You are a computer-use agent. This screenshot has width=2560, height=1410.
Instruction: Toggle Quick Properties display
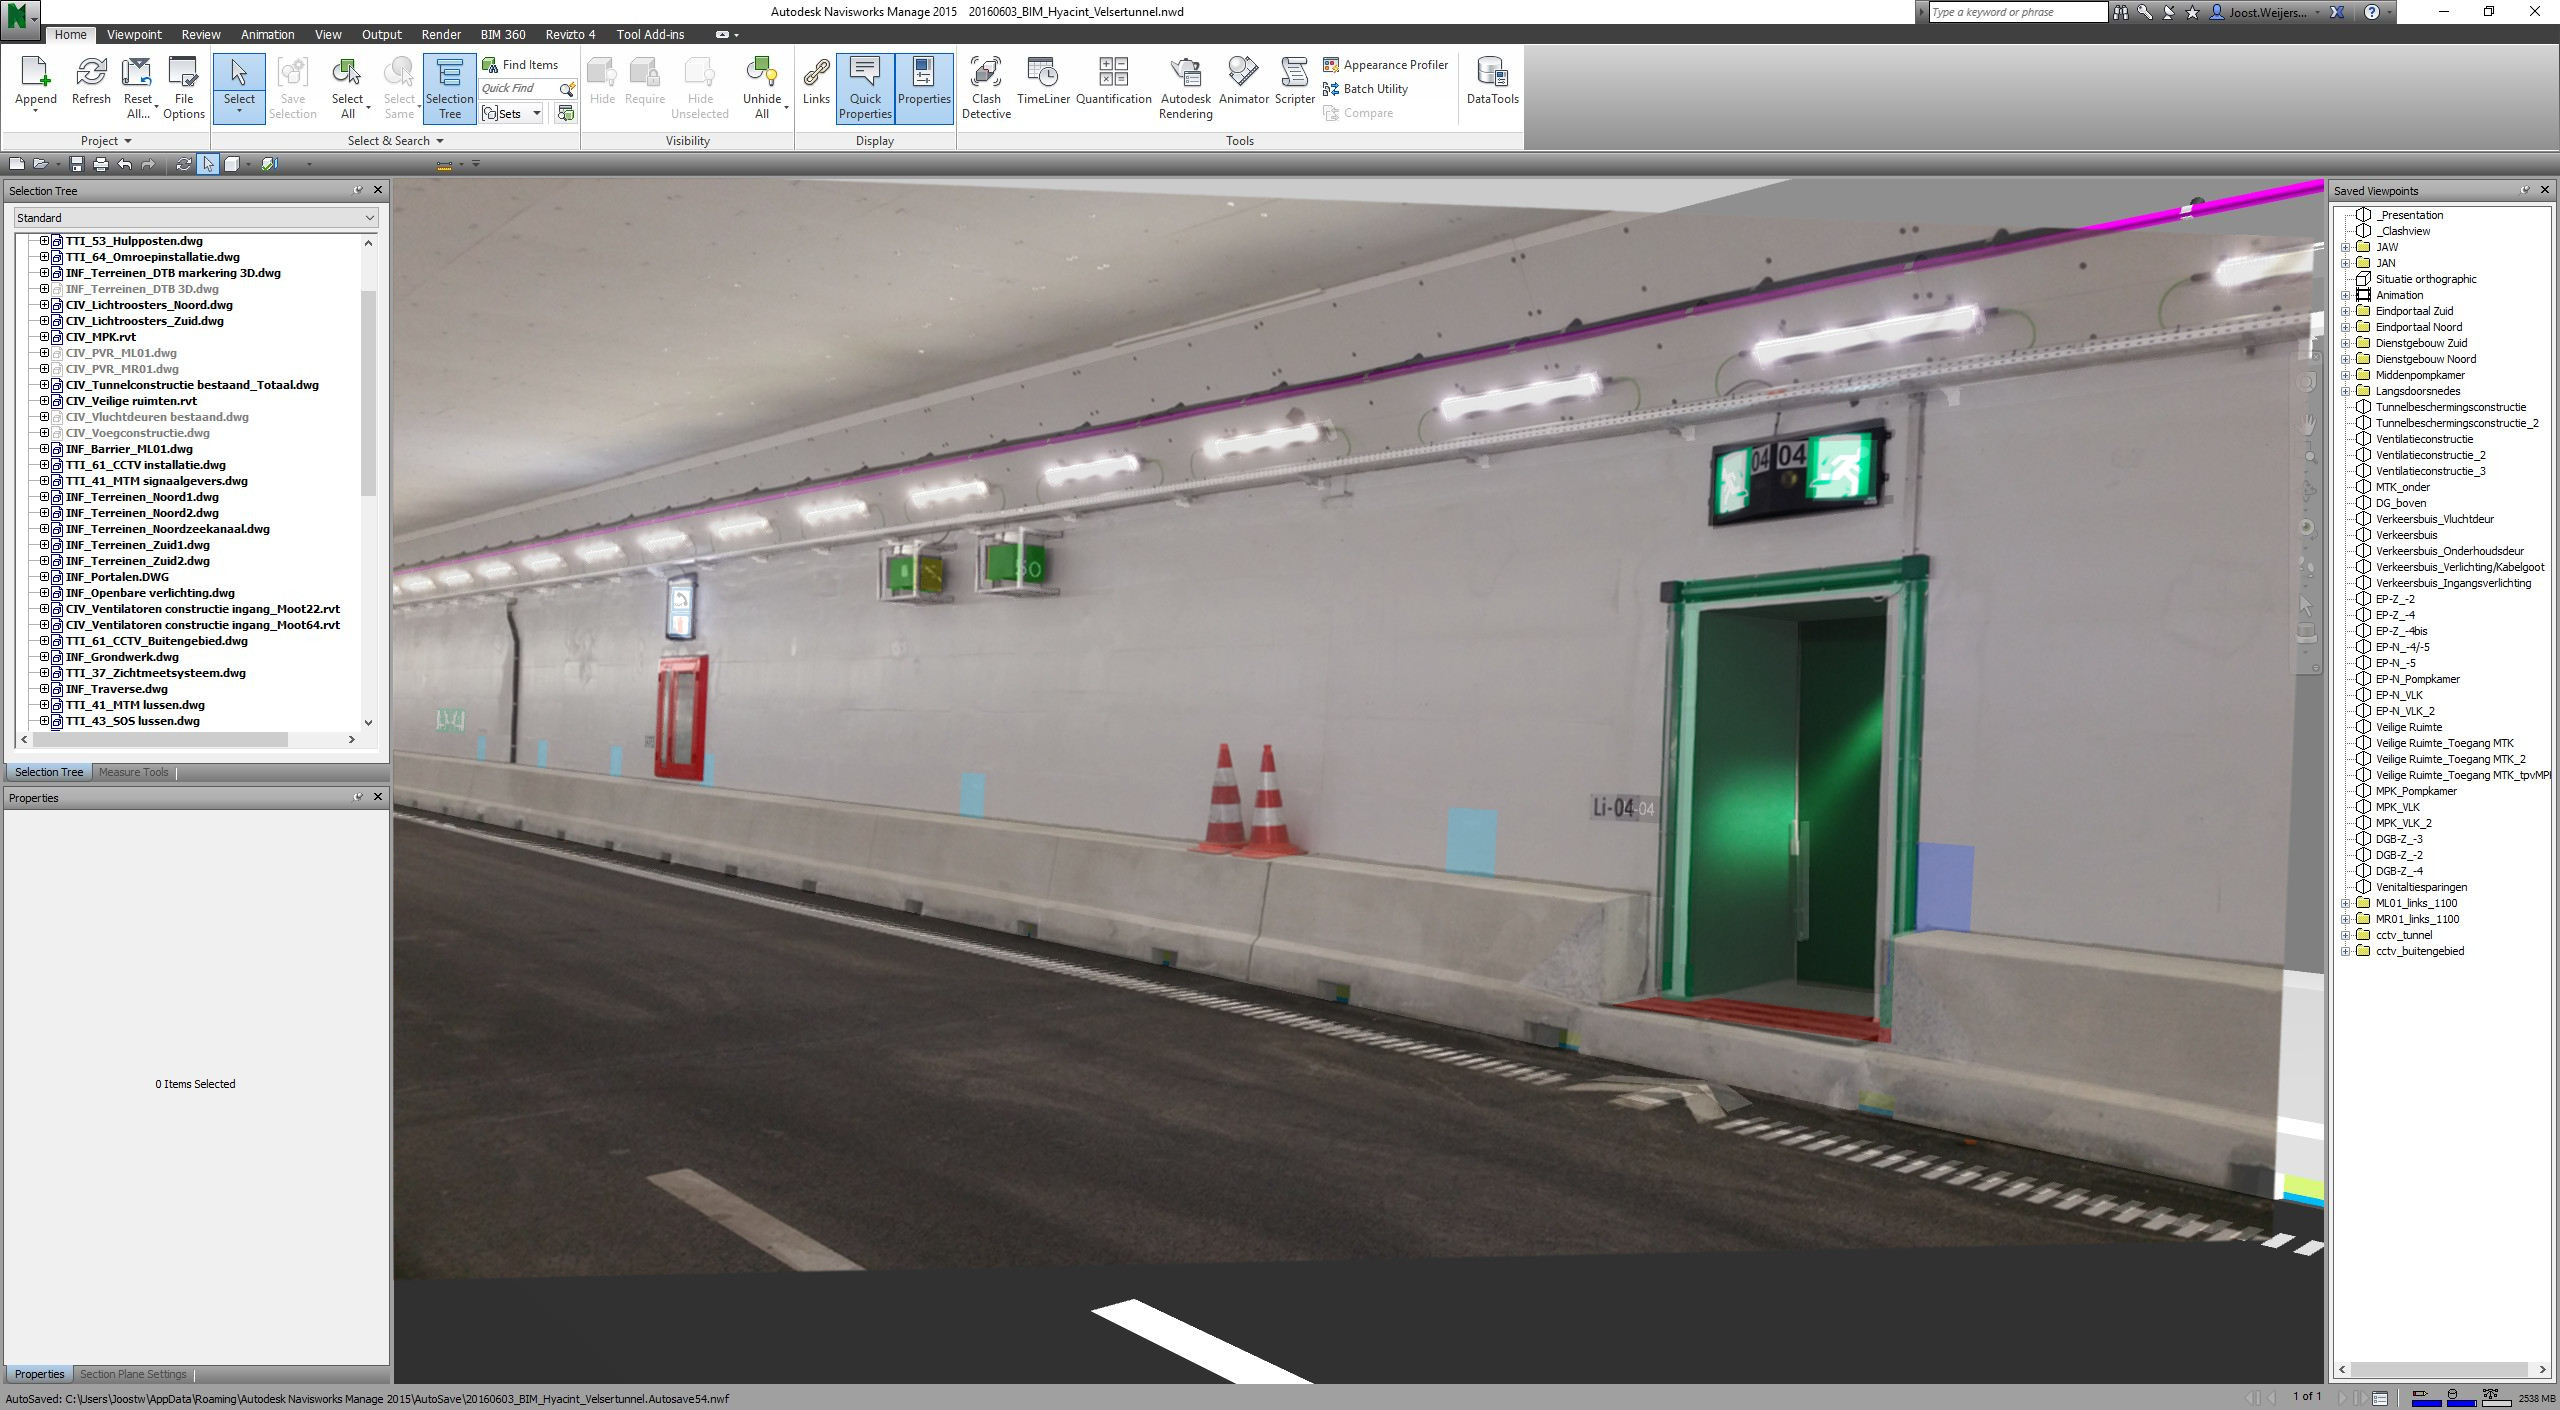(x=865, y=88)
